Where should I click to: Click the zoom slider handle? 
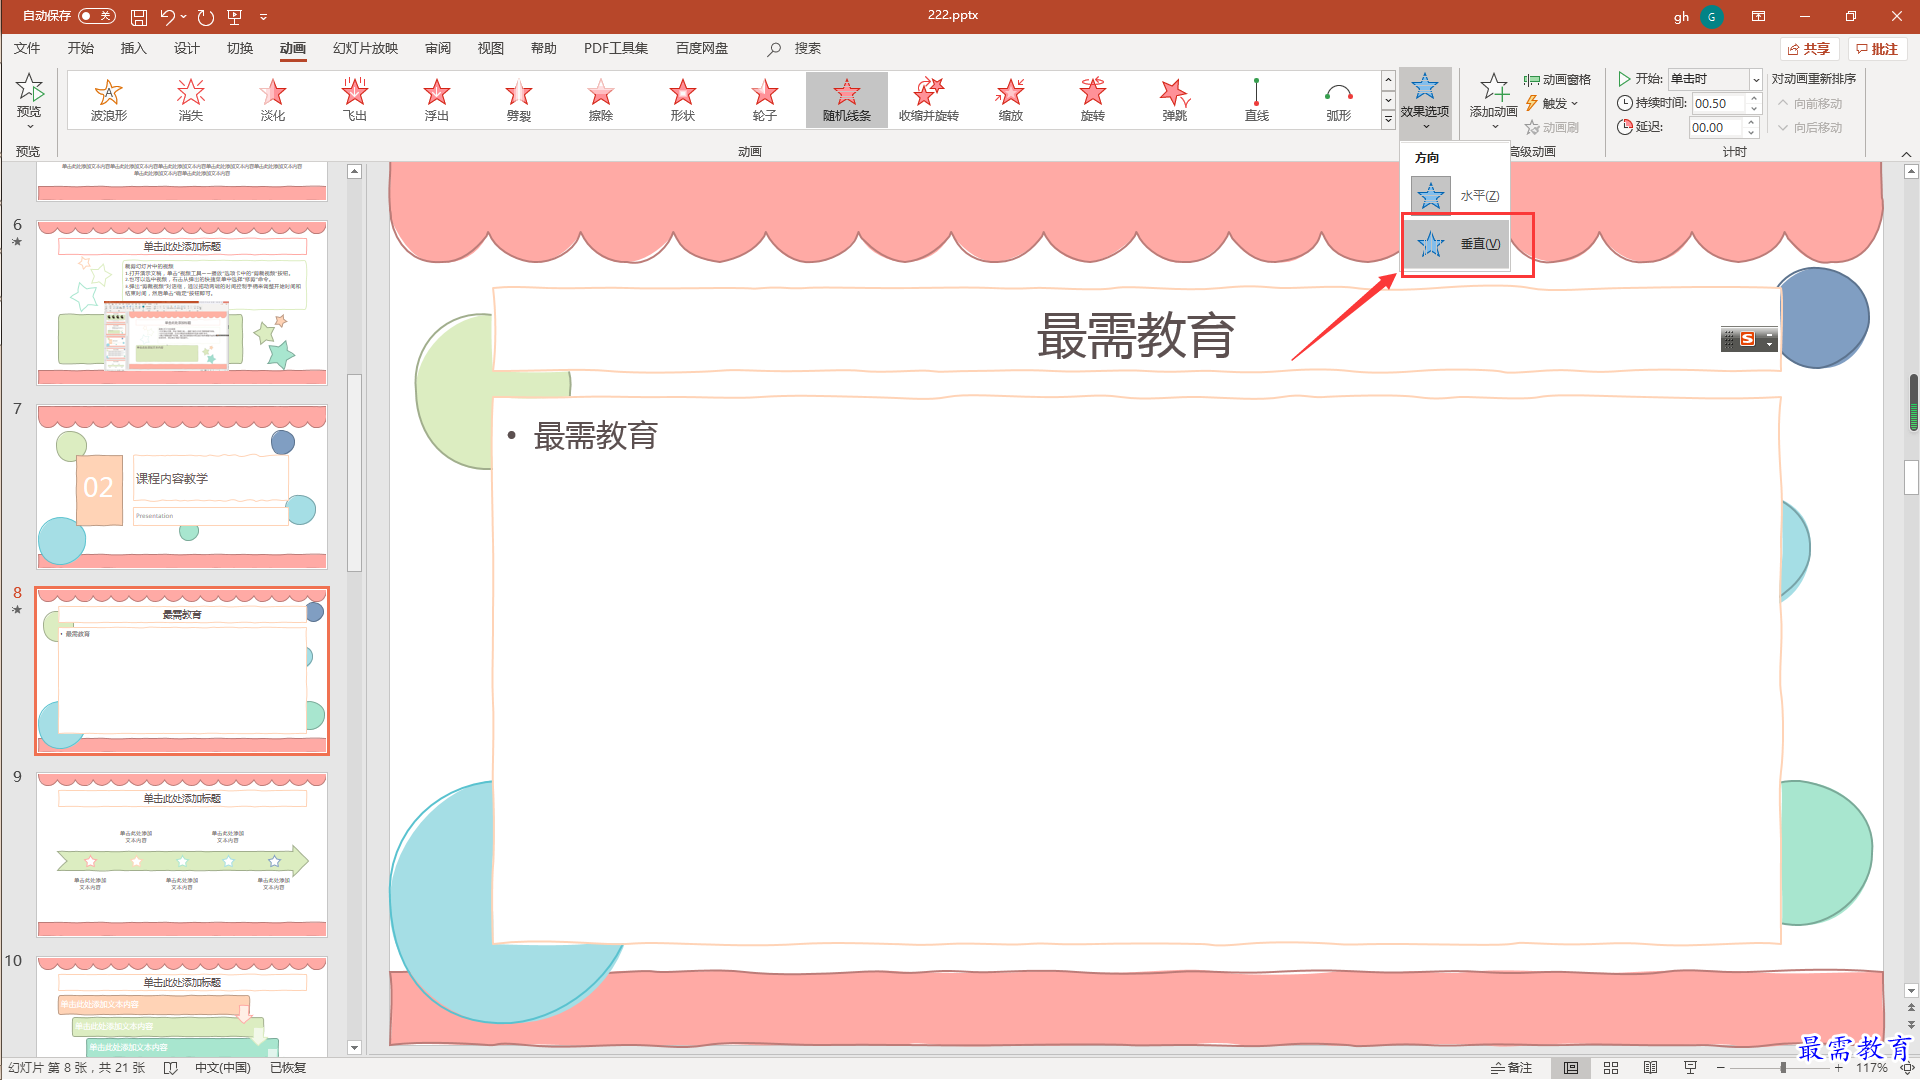pos(1783,1068)
